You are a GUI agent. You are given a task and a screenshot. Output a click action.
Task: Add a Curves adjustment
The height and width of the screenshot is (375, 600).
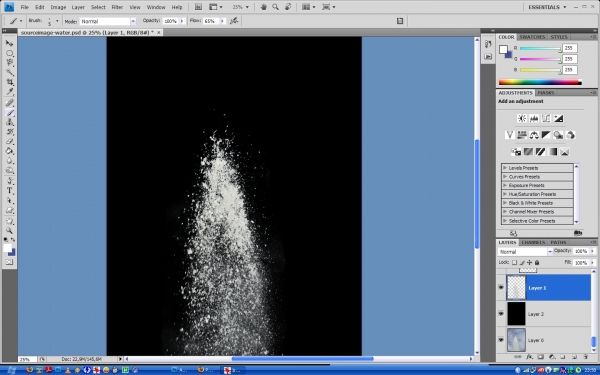546,118
